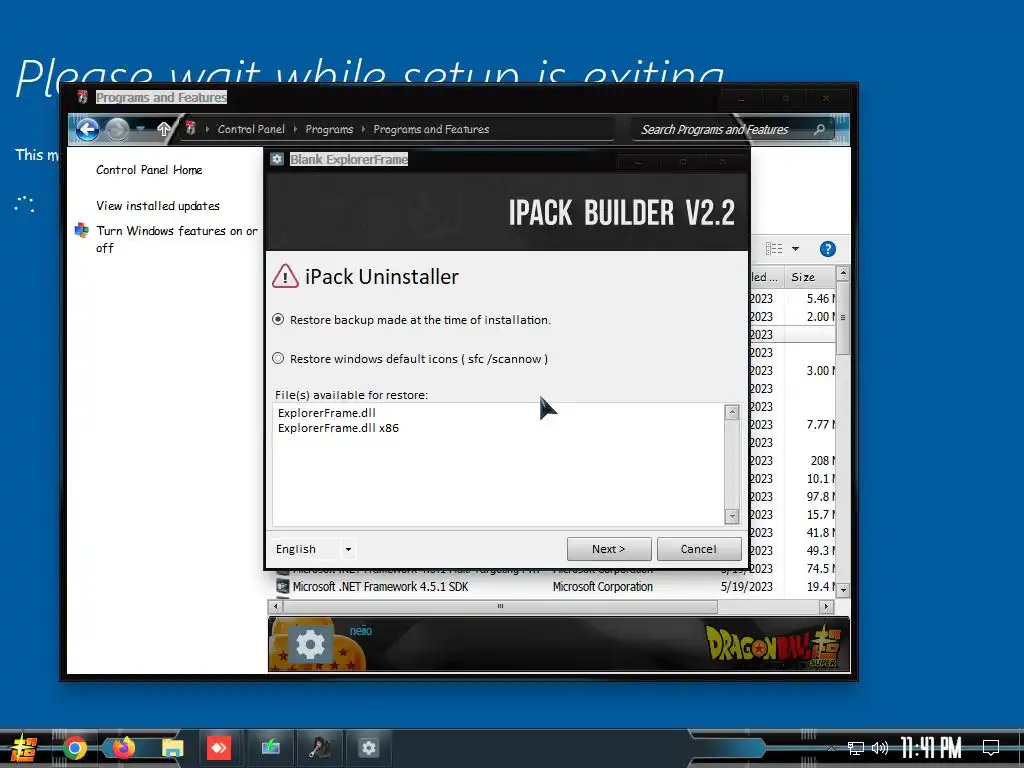The width and height of the screenshot is (1024, 768).
Task: Expand arrow between Control Panel and Programs
Action: 295,129
